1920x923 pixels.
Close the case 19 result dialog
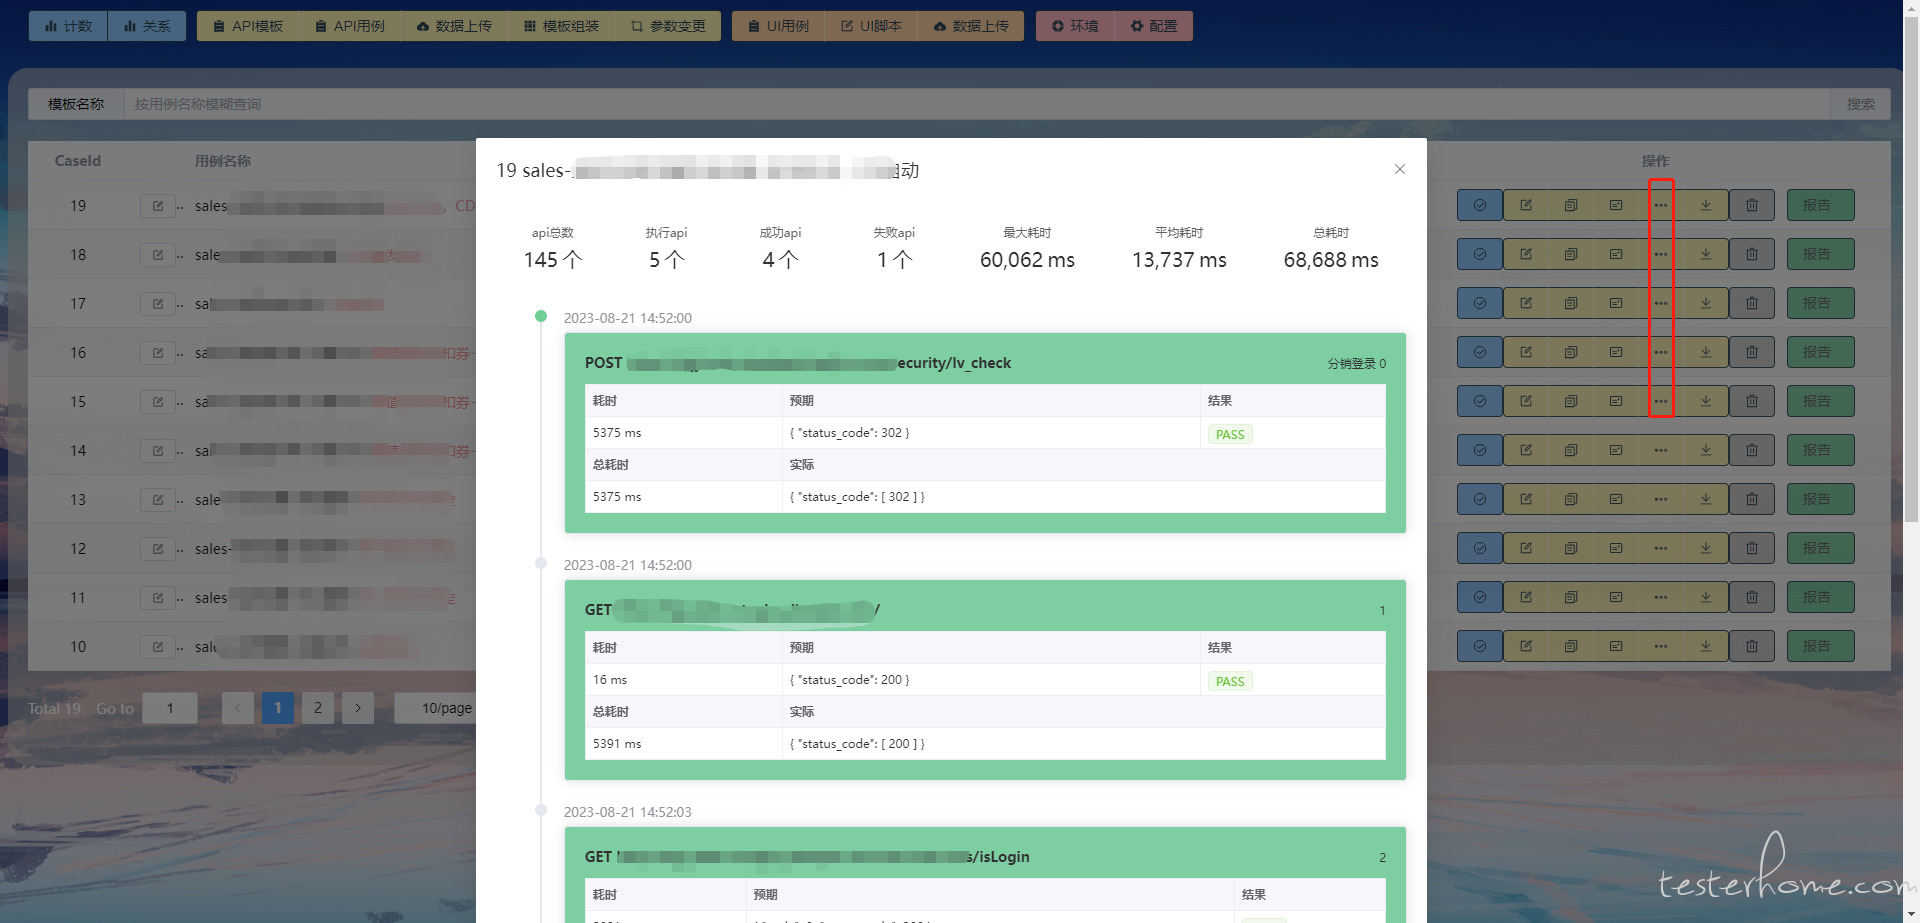(x=1400, y=169)
